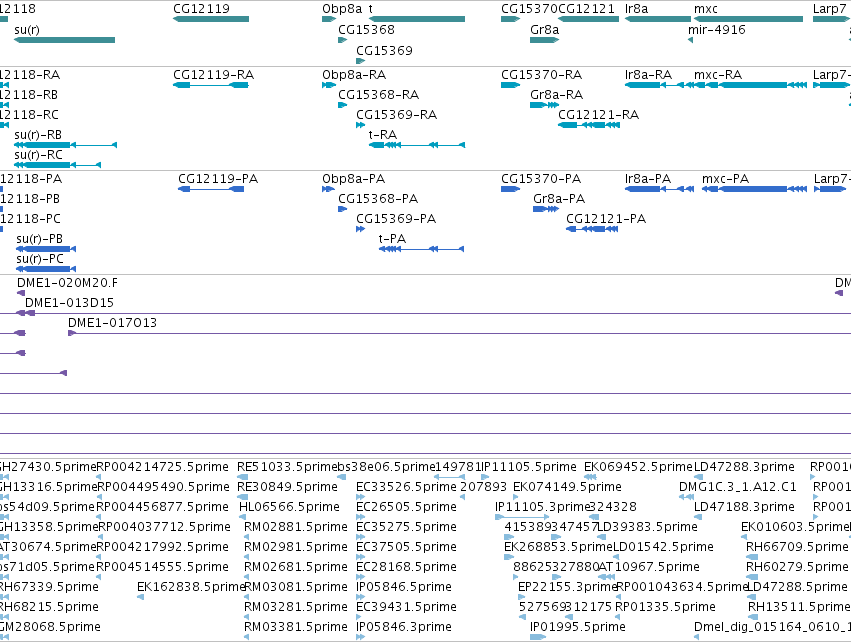This screenshot has width=851, height=642.
Task: Open the CG15370-PA label
Action: [x=541, y=179]
